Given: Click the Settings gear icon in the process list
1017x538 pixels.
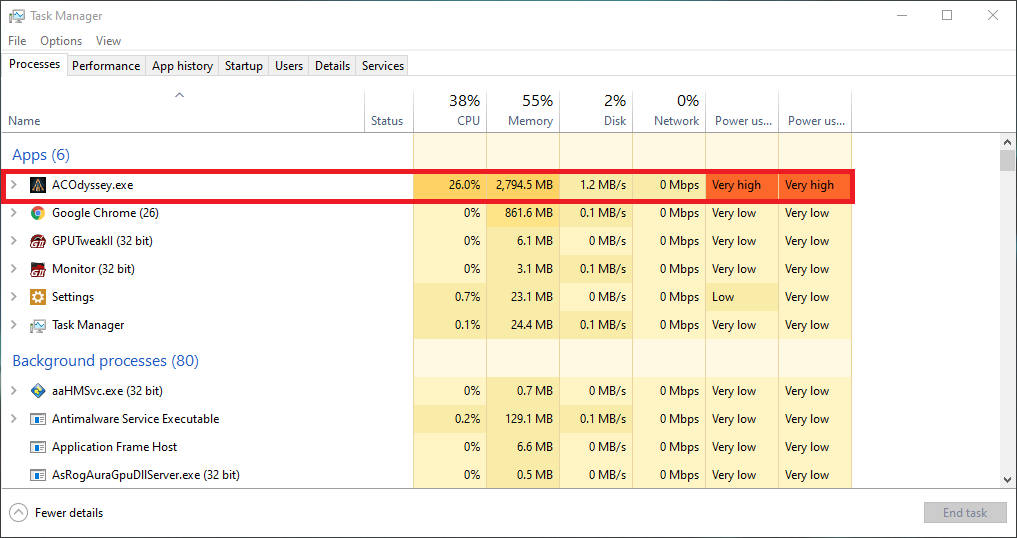Looking at the screenshot, I should click(38, 297).
